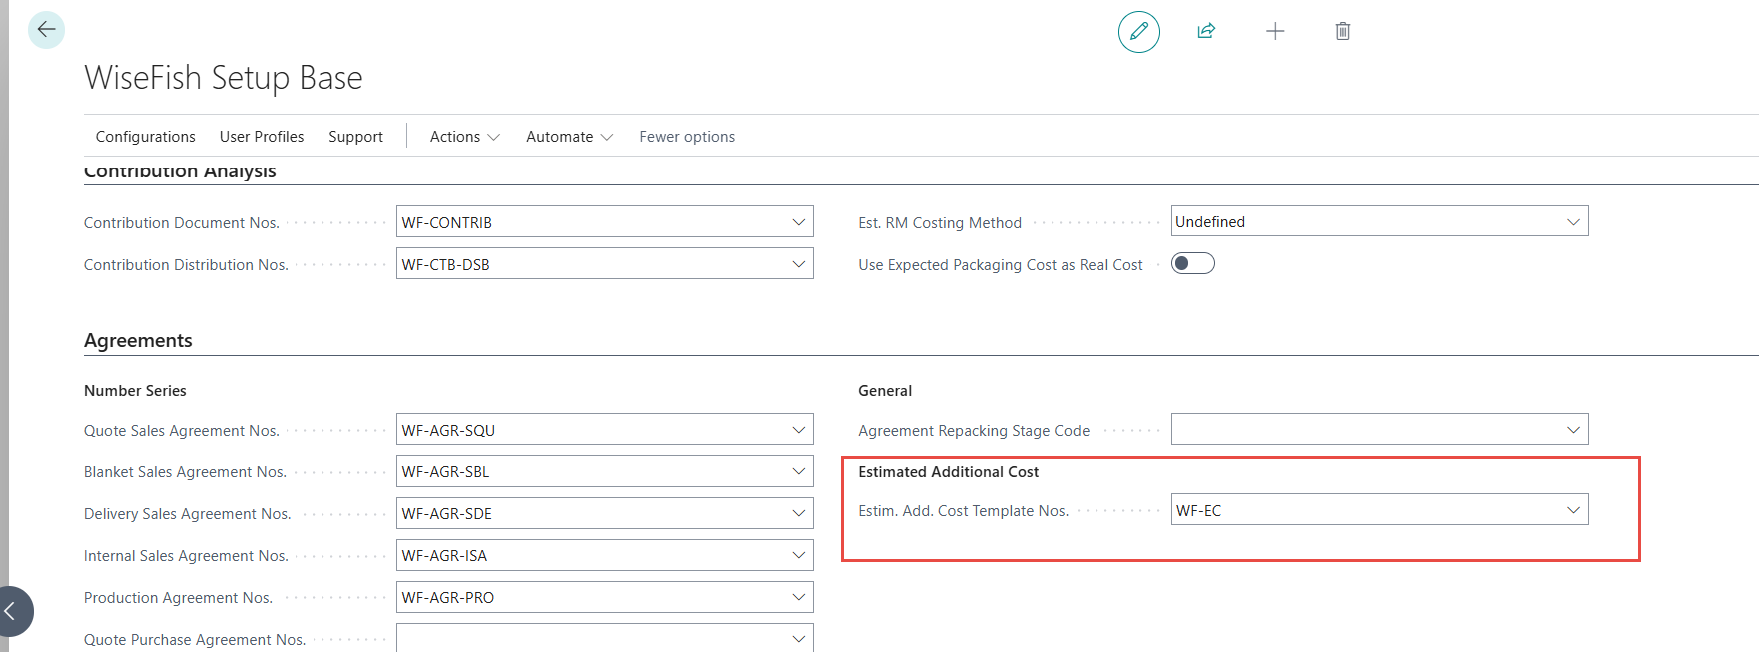Open Est. RM Costing Method dropdown
Screen dimensions: 1759x652
click(x=1573, y=222)
